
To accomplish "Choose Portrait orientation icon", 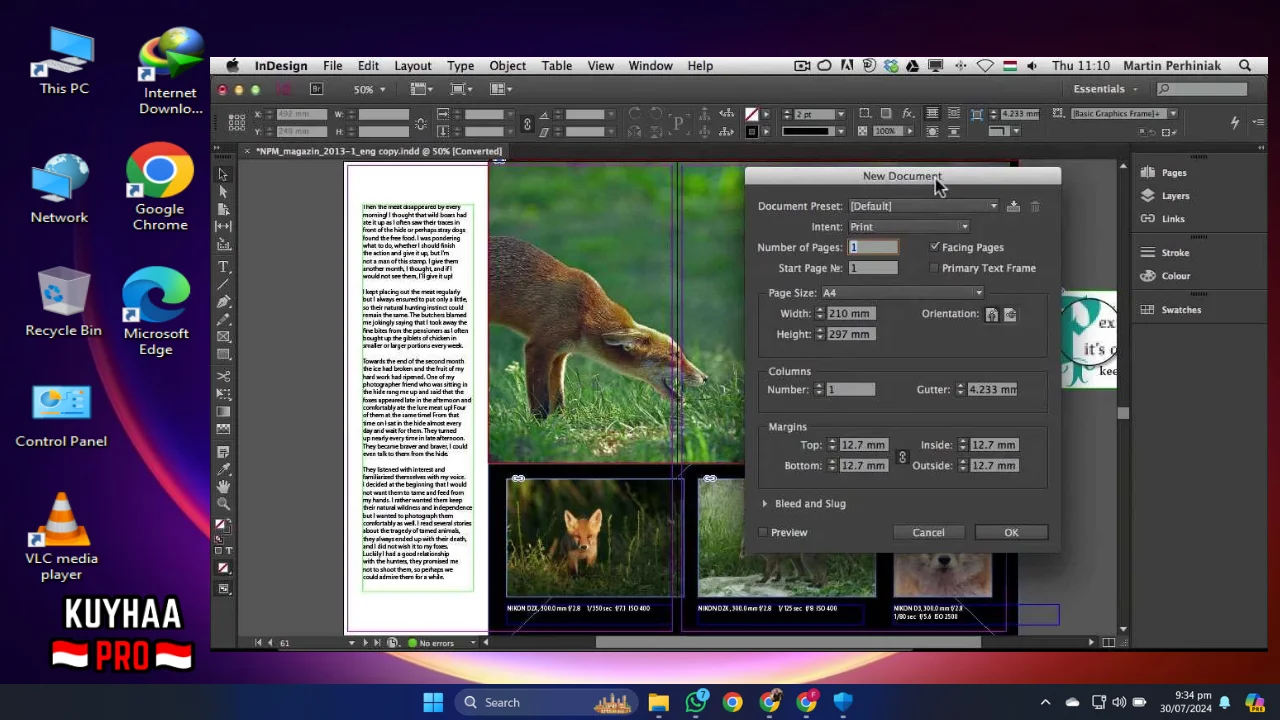I will pos(991,314).
